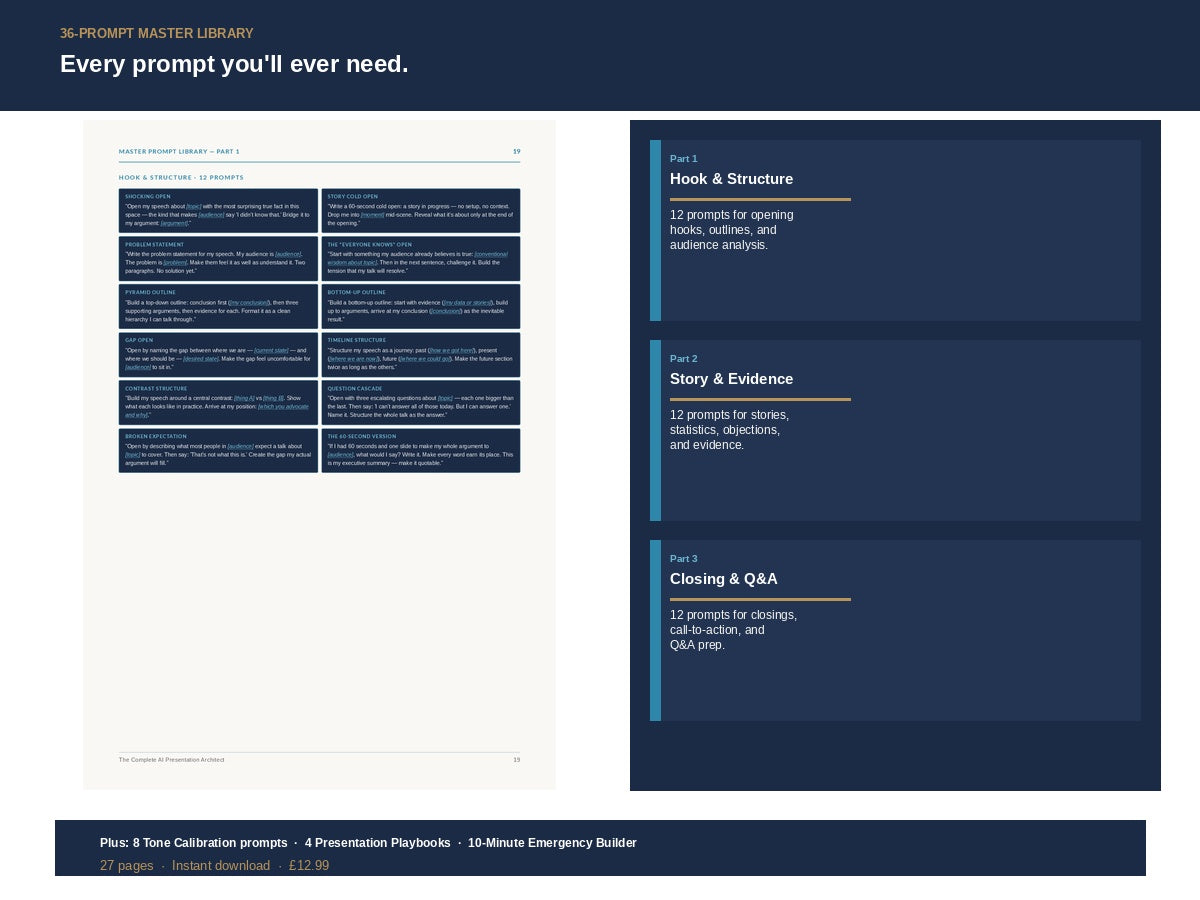Click '4 Presentation Playbooks' text
1200x900 pixels.
coord(377,843)
